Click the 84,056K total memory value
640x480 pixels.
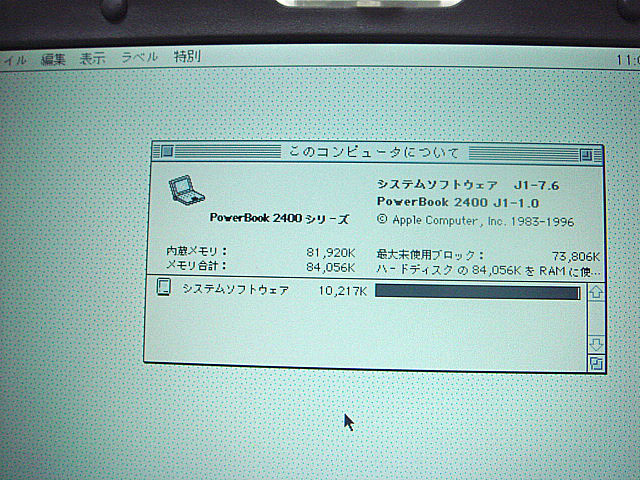pyautogui.click(x=330, y=267)
